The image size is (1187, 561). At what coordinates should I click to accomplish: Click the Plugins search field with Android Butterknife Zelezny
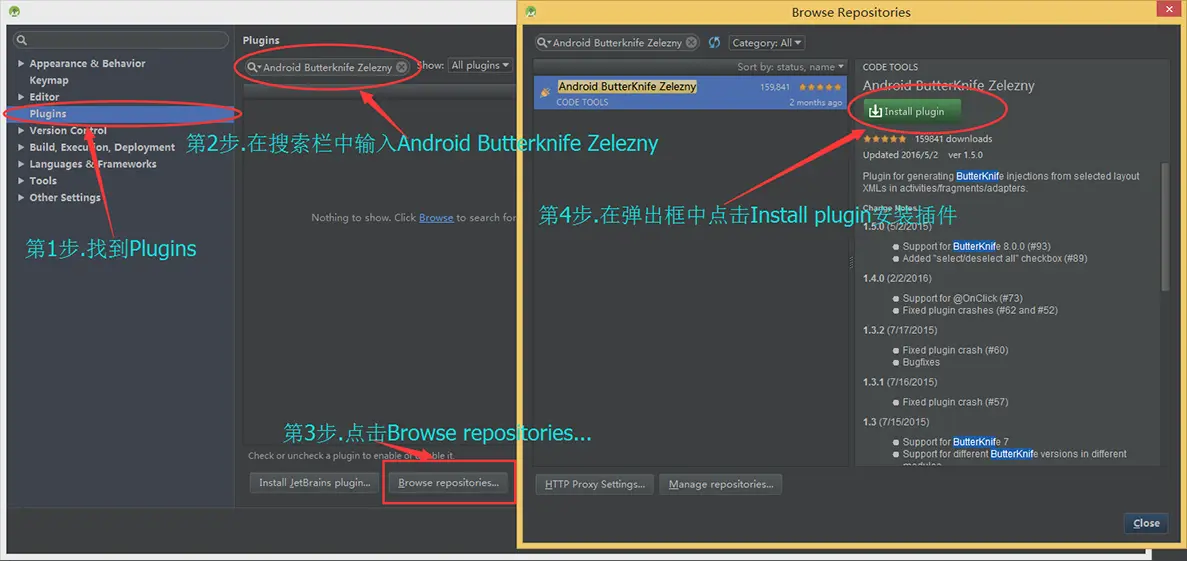click(x=327, y=67)
